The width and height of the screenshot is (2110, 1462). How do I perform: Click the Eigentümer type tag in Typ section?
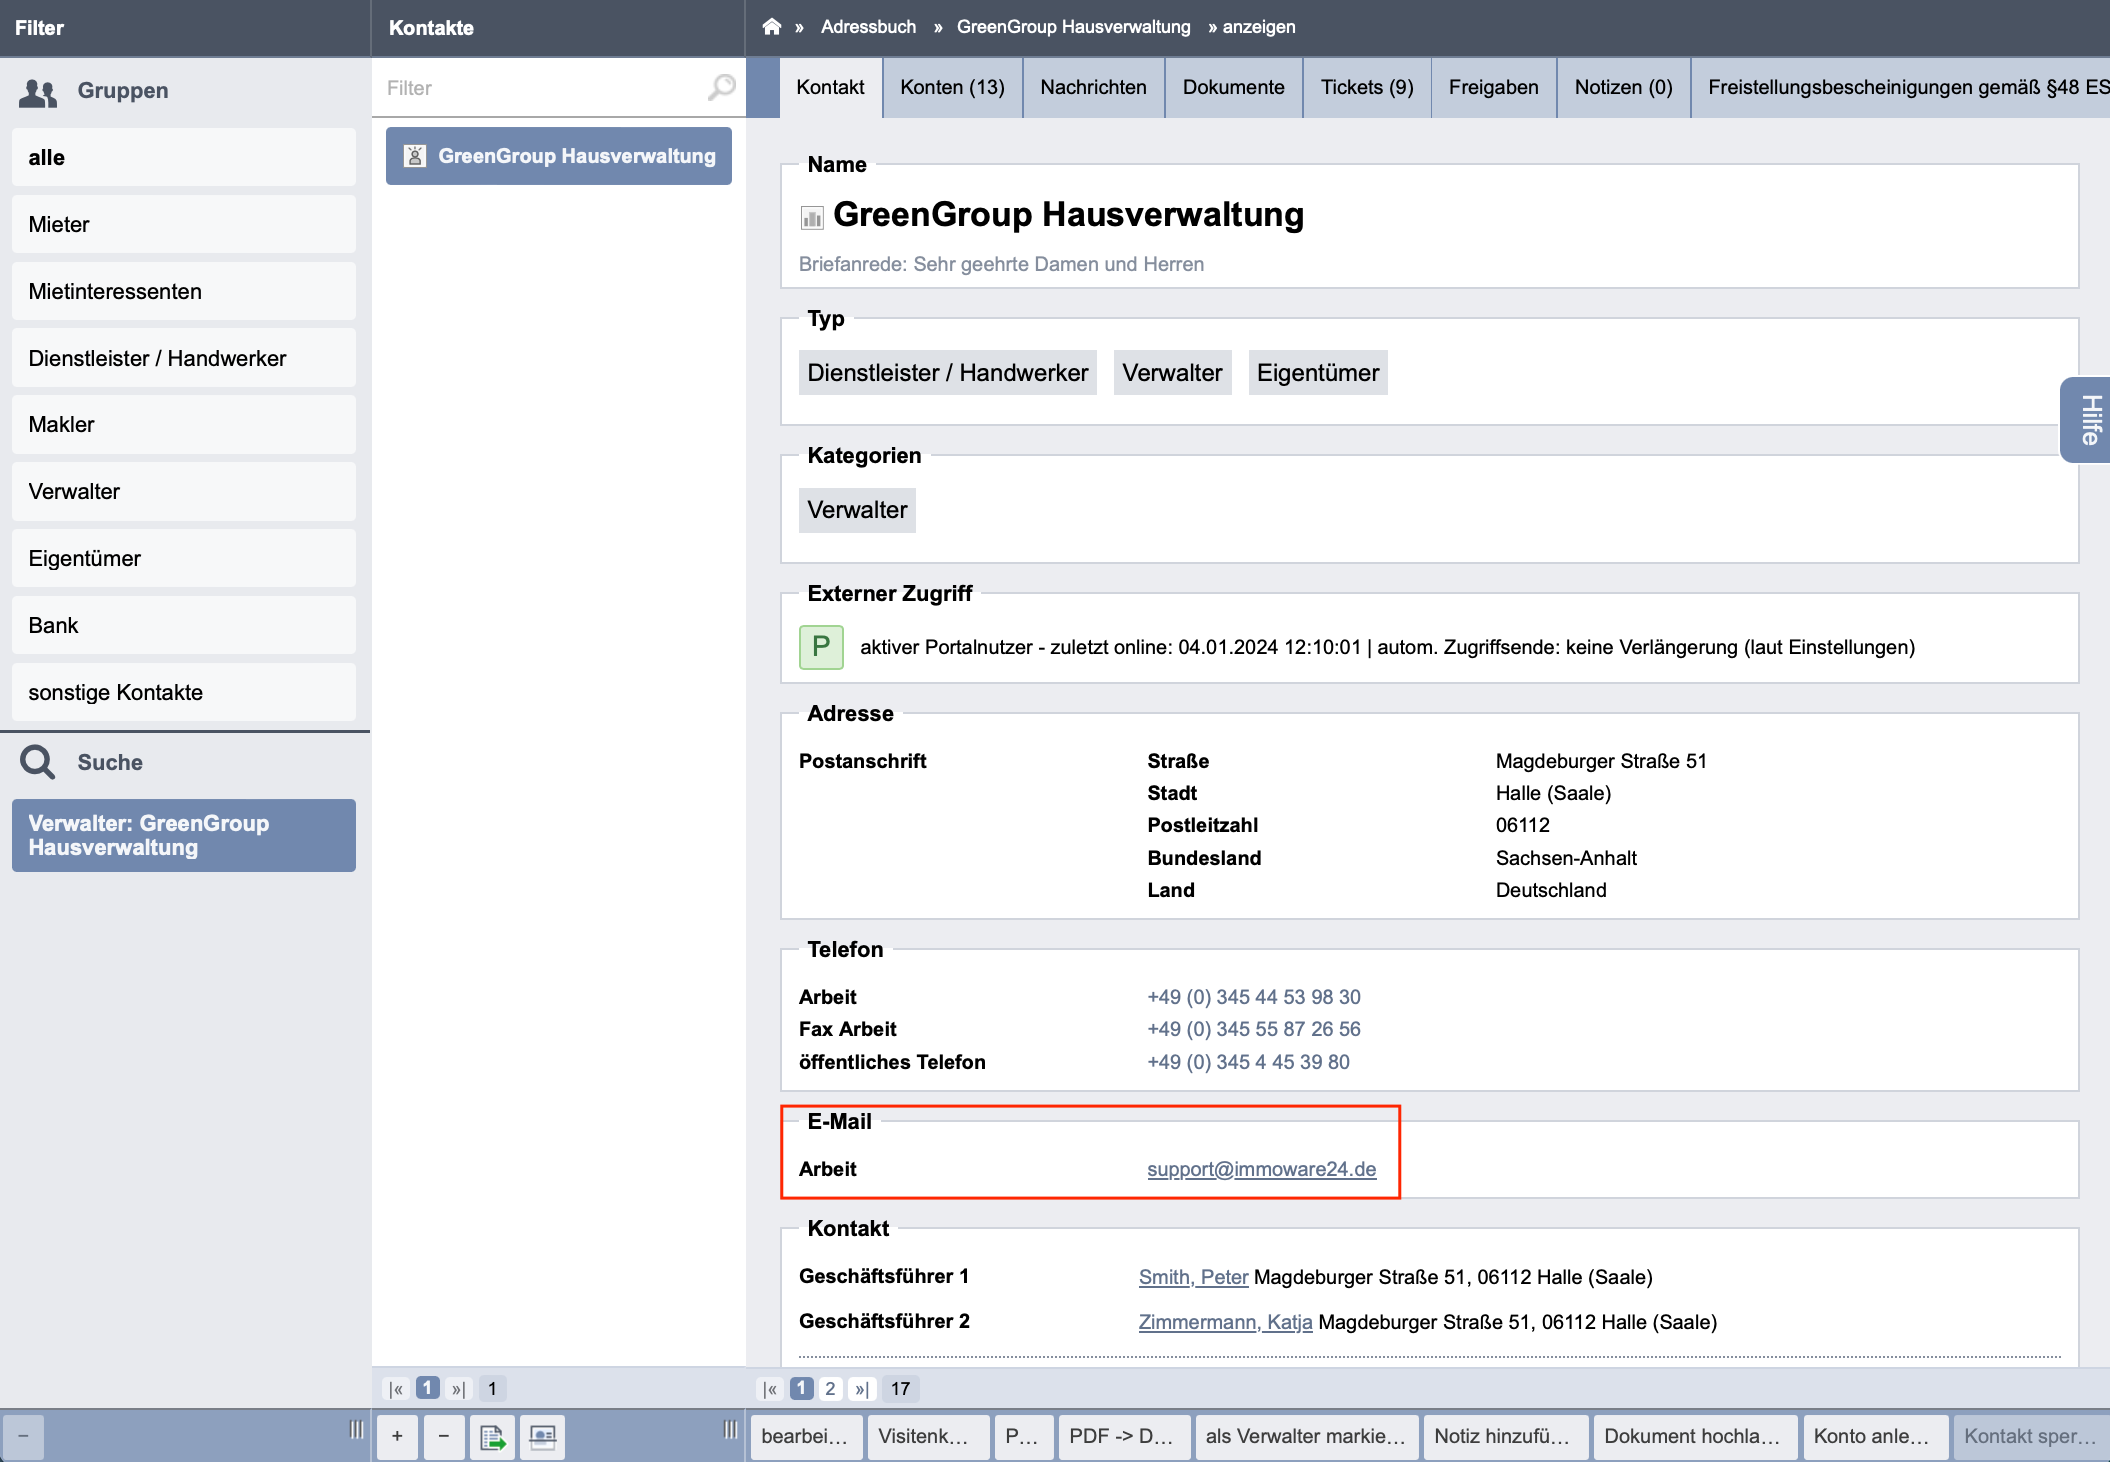click(1318, 372)
